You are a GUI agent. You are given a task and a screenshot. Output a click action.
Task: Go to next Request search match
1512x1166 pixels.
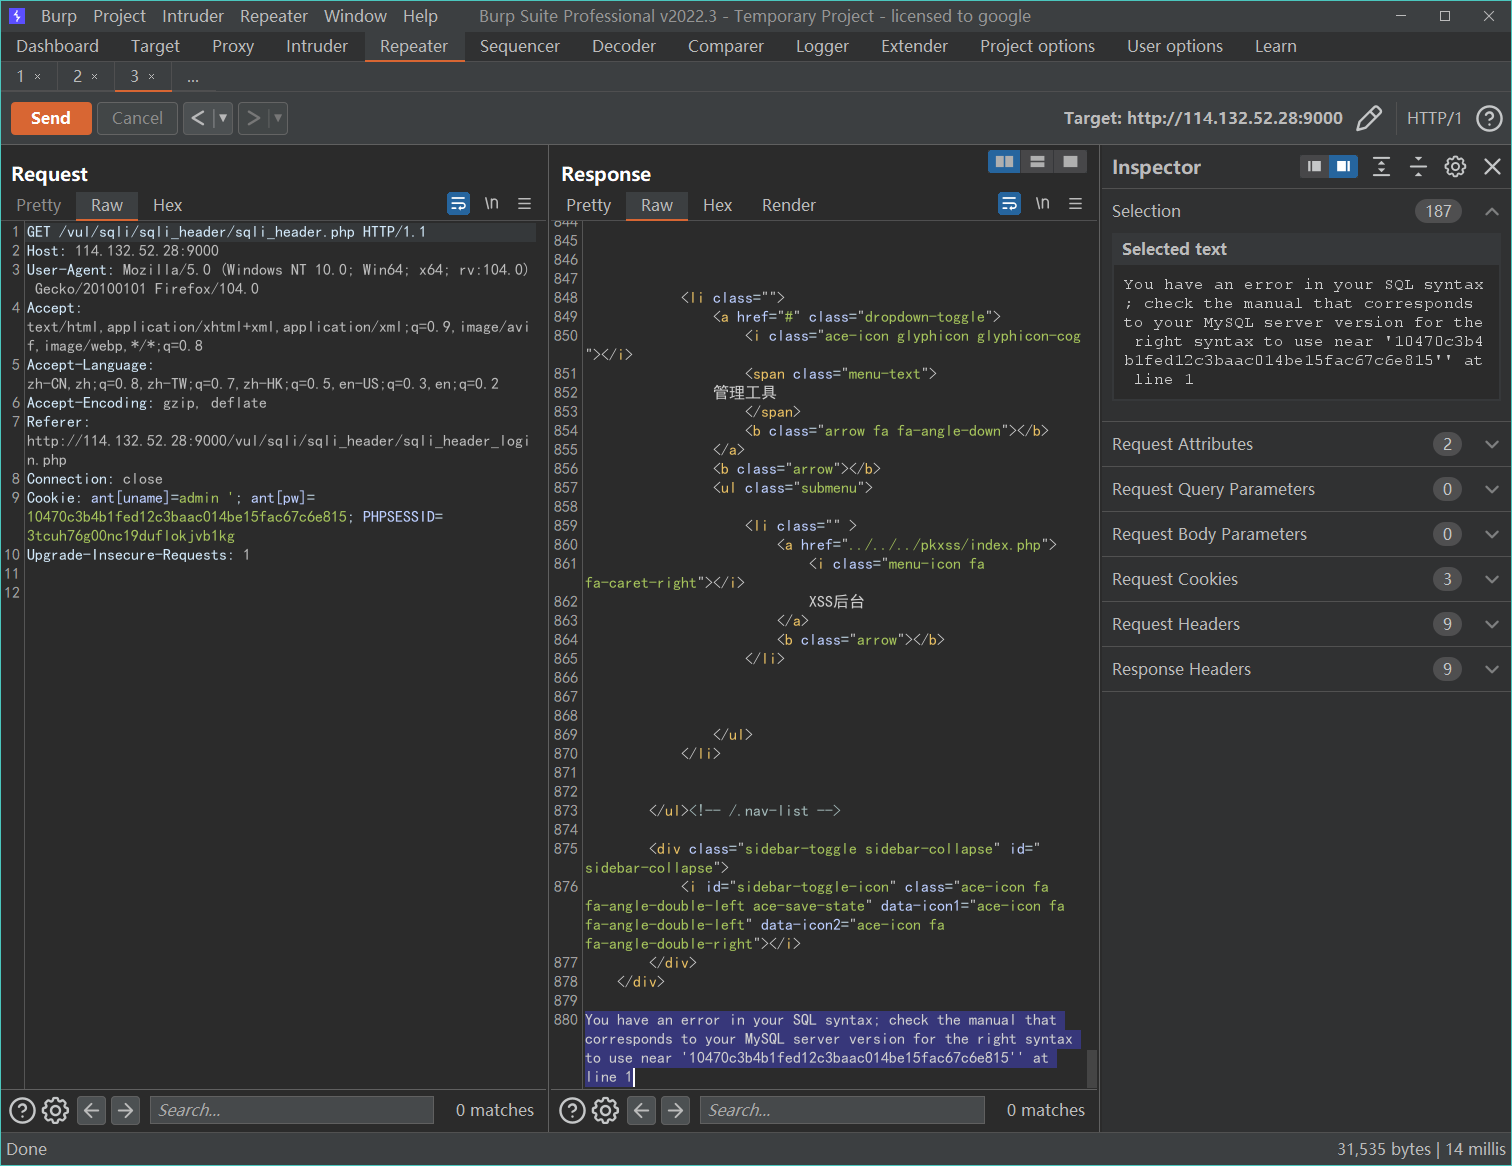pos(125,1110)
